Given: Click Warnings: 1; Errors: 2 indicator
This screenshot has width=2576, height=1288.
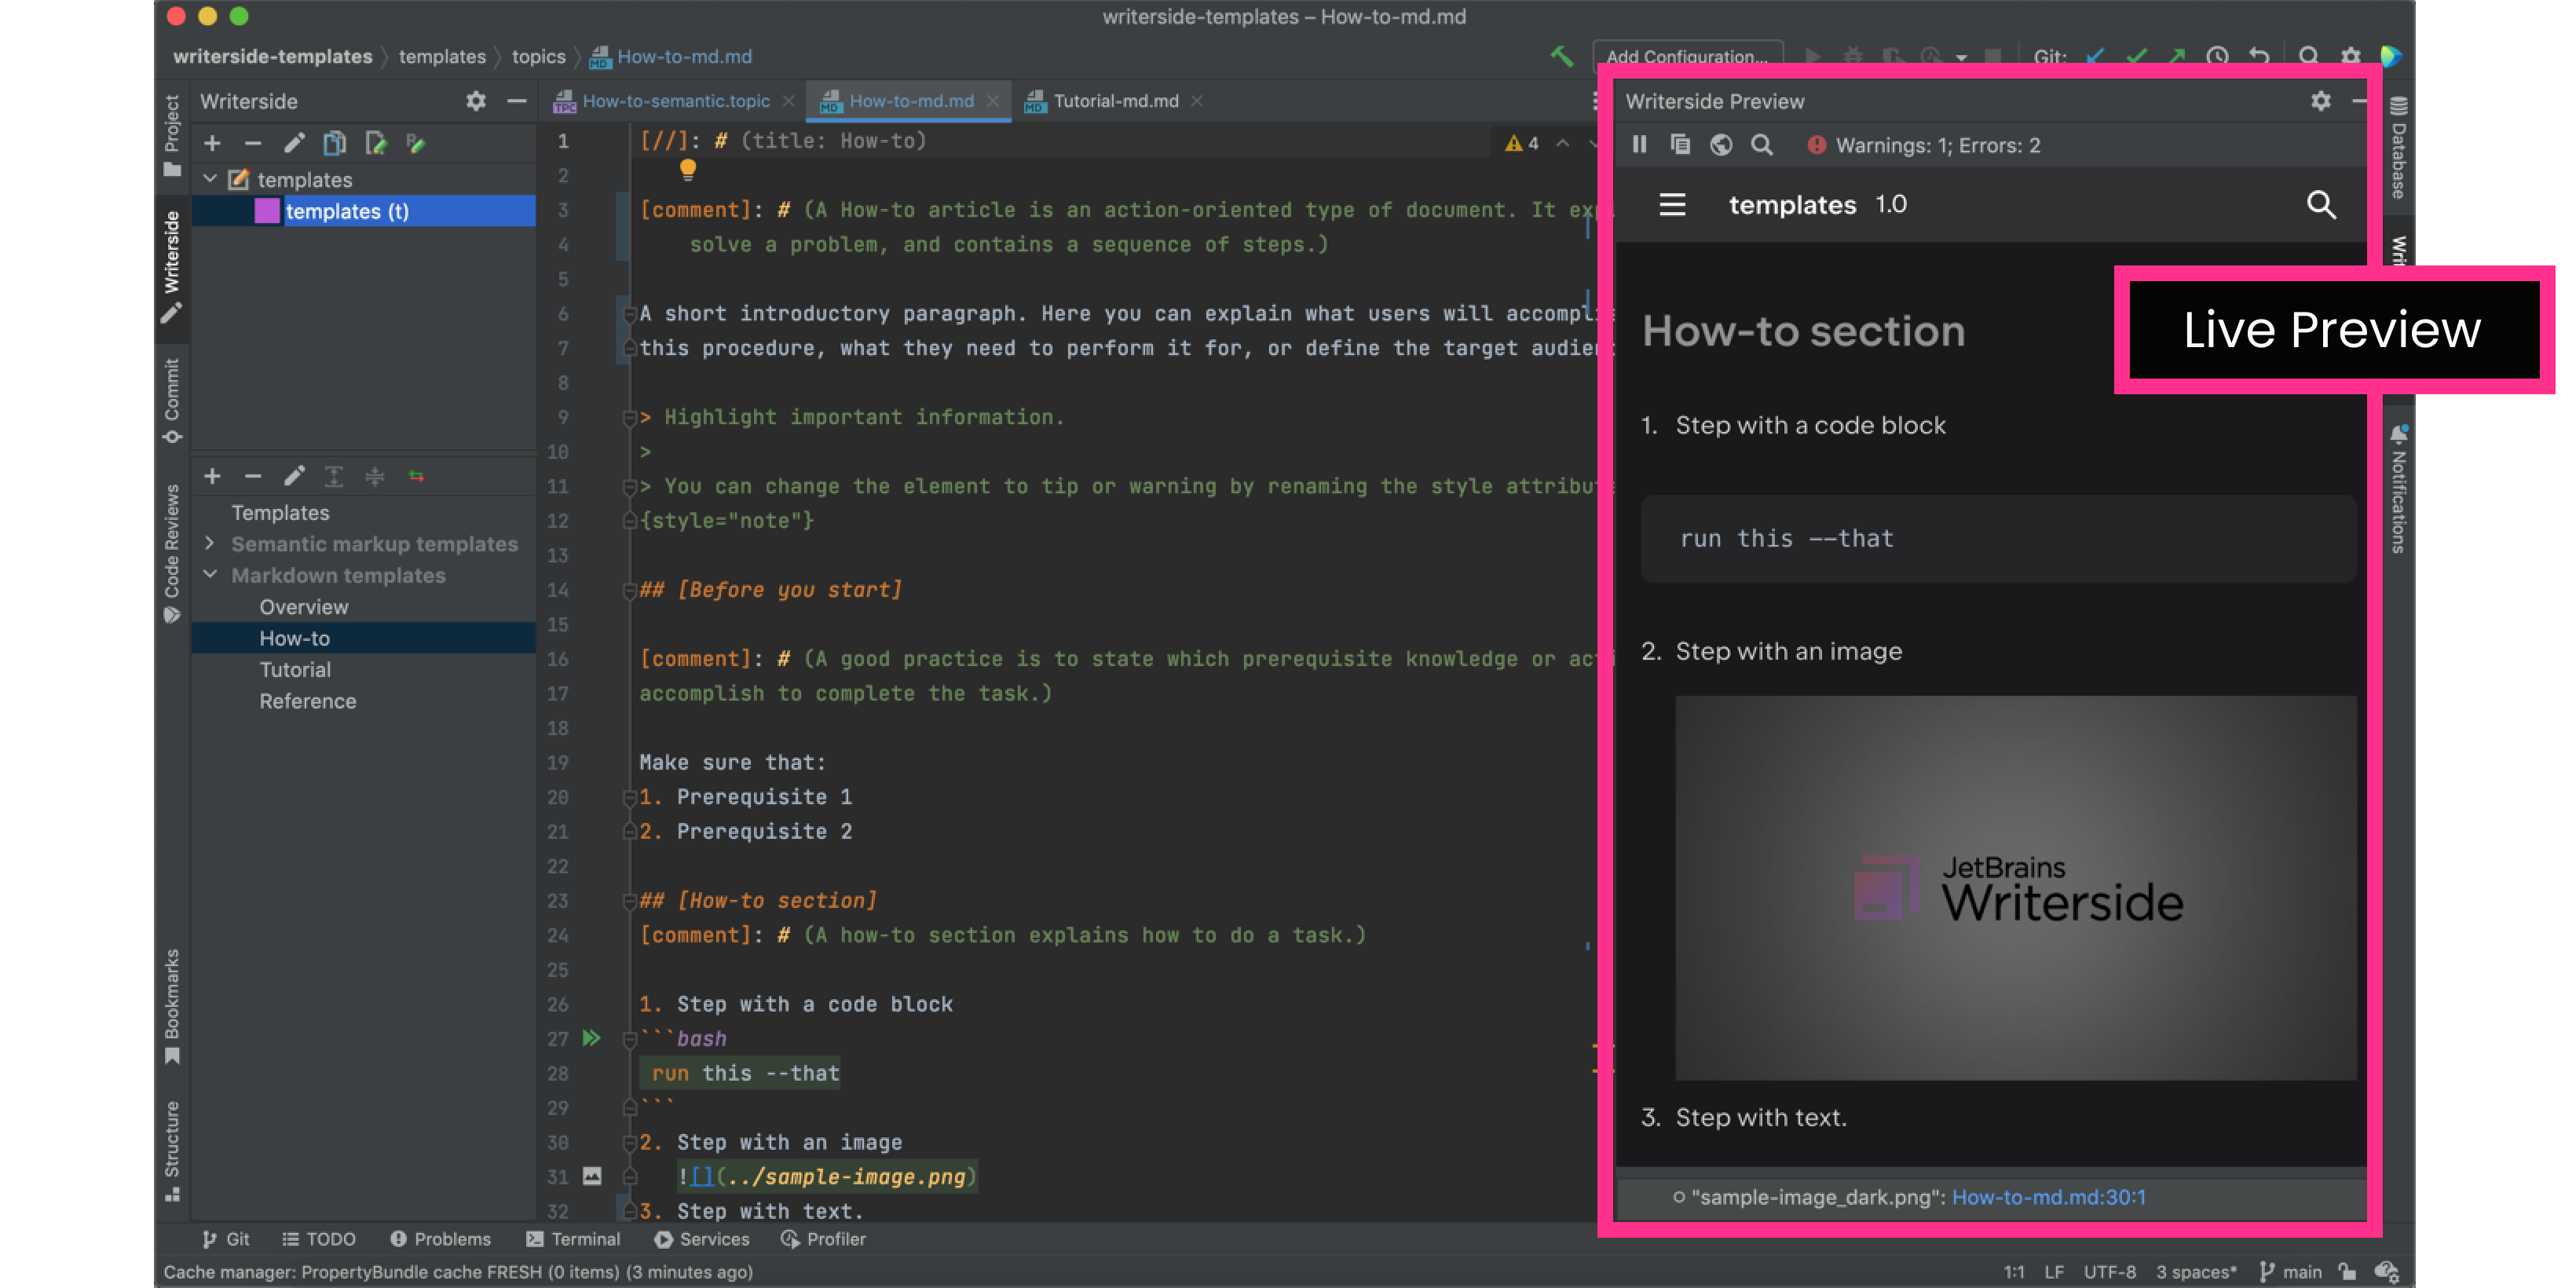Looking at the screenshot, I should pos(1924,145).
